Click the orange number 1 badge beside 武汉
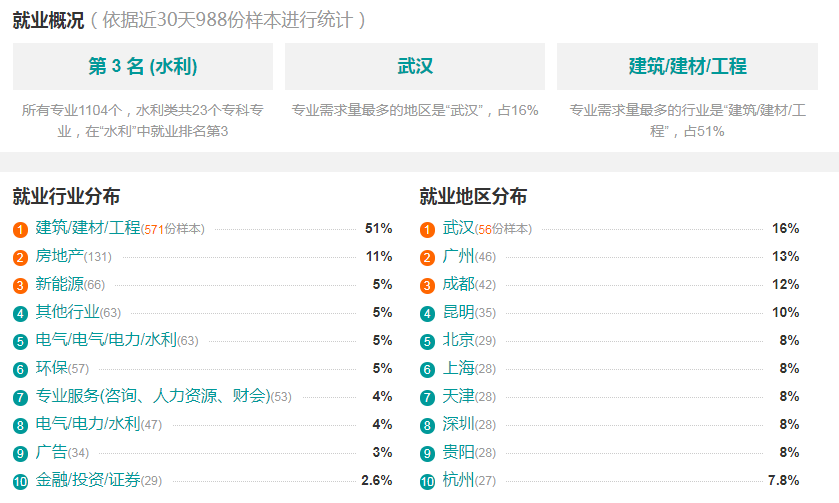The height and width of the screenshot is (503, 839). point(427,230)
